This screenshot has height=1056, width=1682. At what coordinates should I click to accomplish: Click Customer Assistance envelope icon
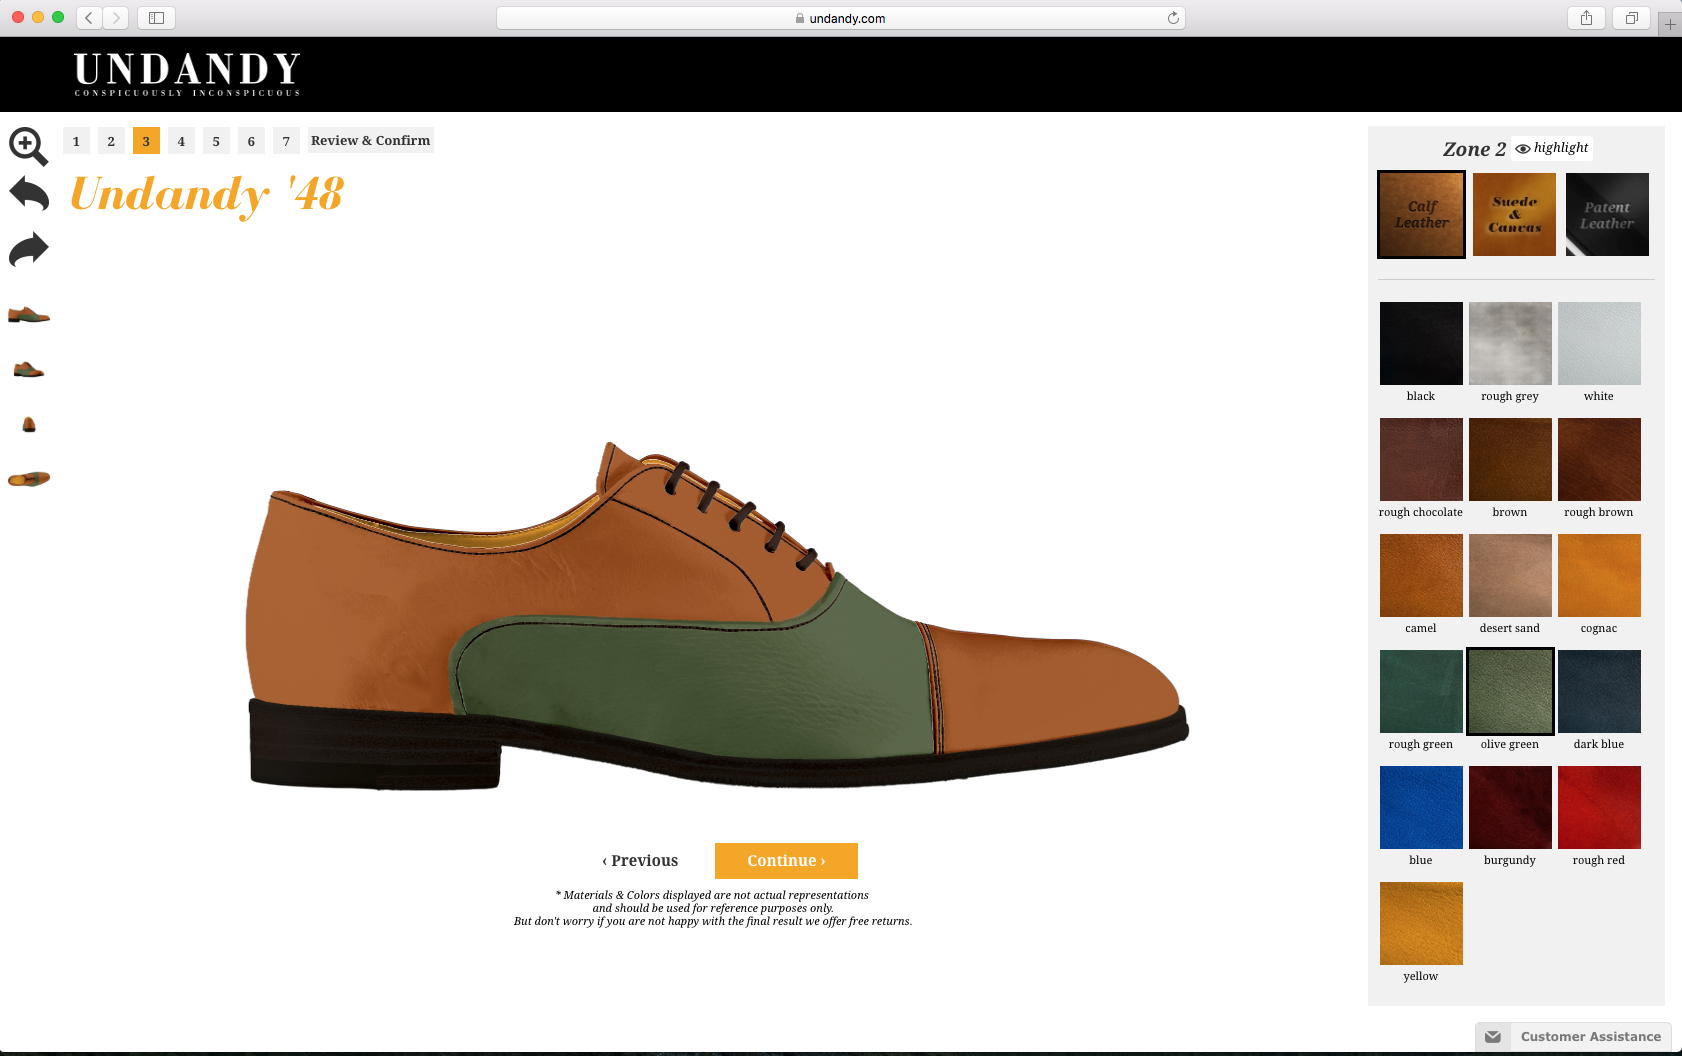[x=1492, y=1037]
